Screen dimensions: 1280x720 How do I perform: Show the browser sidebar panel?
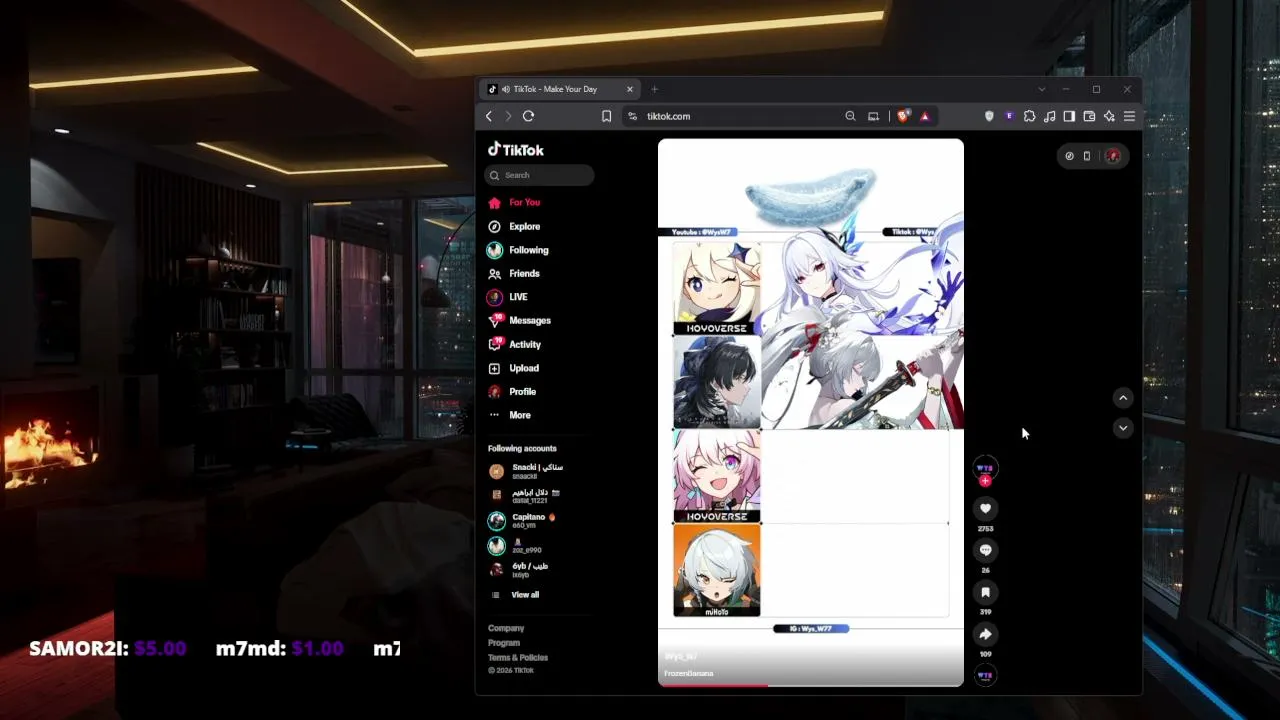click(x=1069, y=116)
